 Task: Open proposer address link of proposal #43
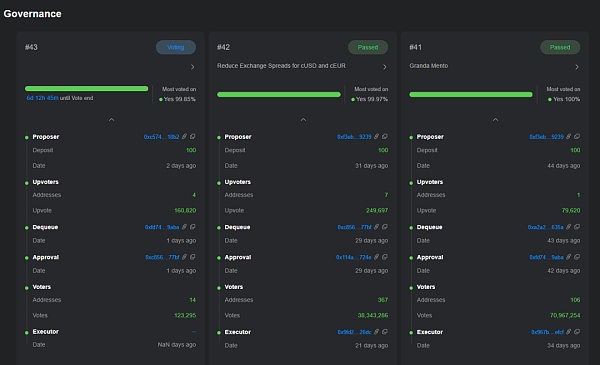pyautogui.click(x=161, y=137)
